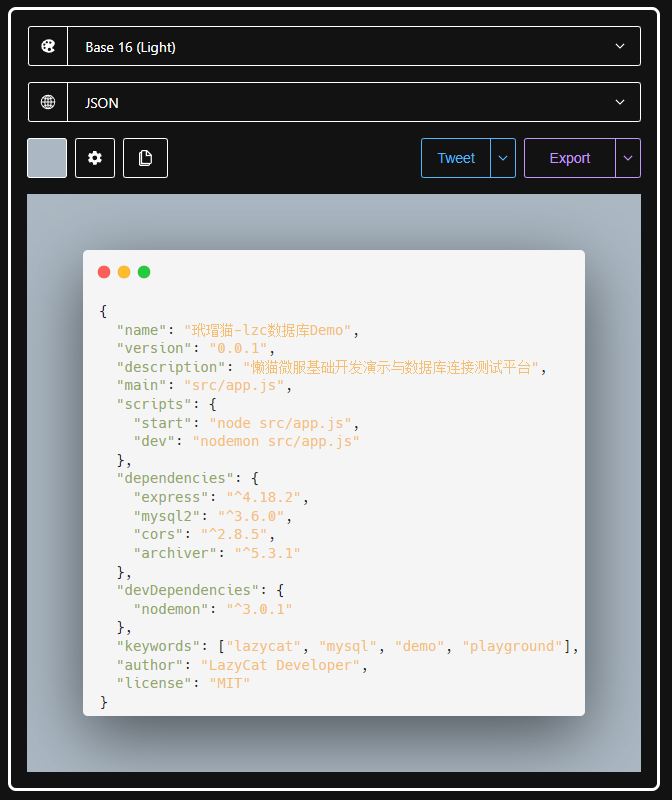Click the "mysql" keyword string

pos(348,646)
